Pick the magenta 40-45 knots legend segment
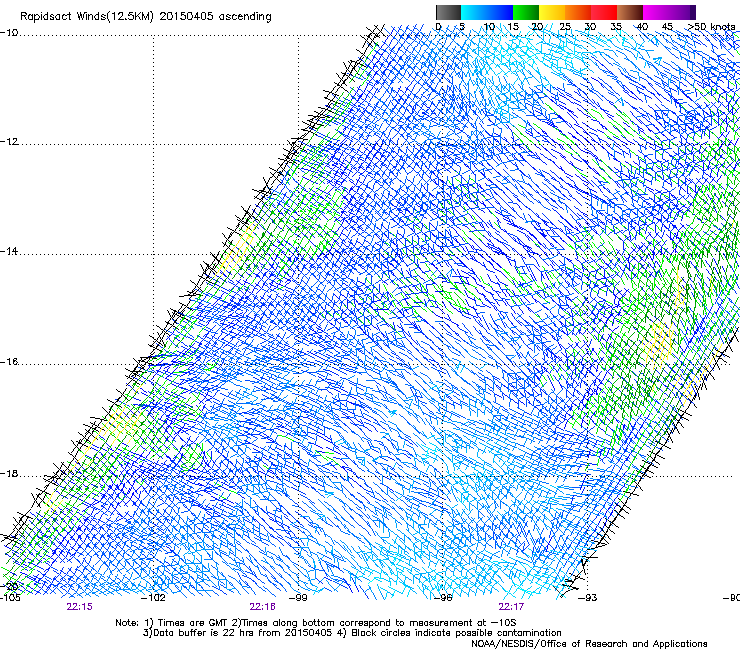 pos(656,12)
